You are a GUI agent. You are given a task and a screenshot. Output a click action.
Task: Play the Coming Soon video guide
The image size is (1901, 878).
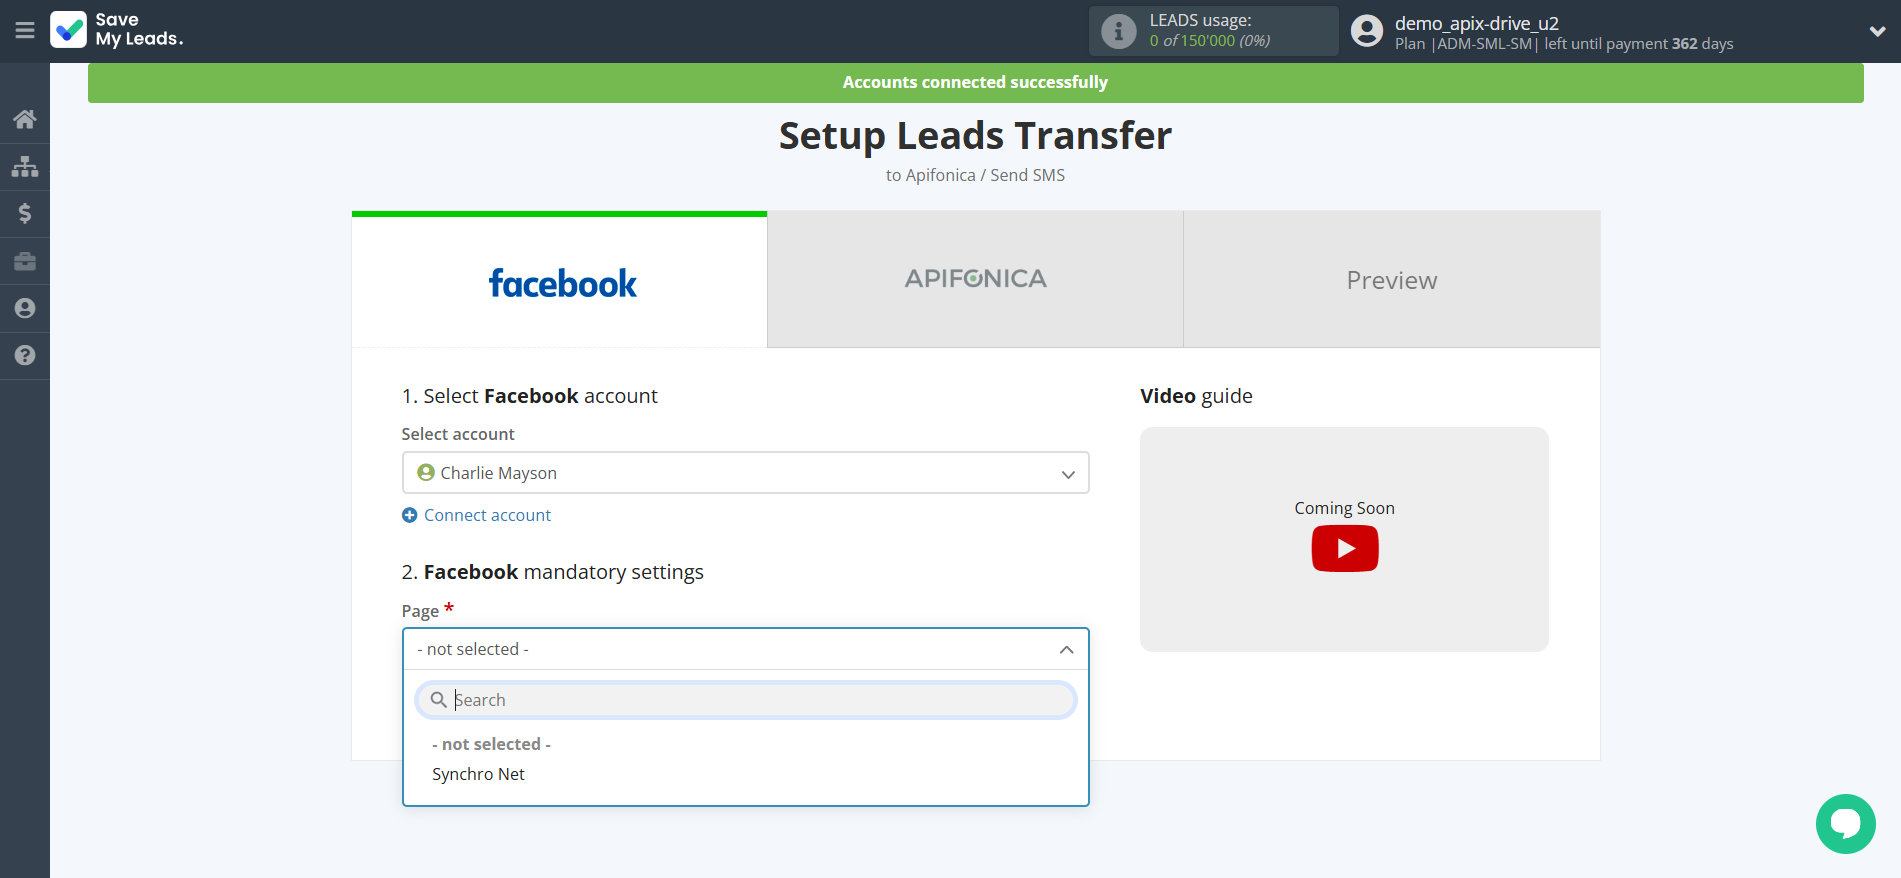tap(1344, 548)
